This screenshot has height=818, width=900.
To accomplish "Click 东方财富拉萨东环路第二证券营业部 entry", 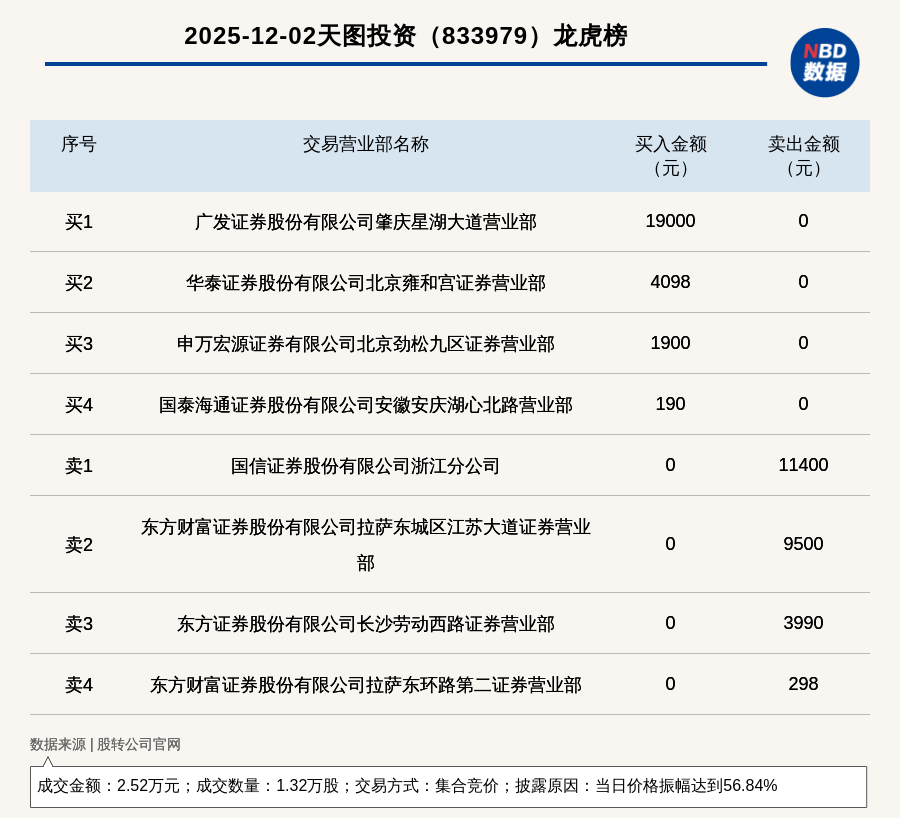I will (365, 685).
